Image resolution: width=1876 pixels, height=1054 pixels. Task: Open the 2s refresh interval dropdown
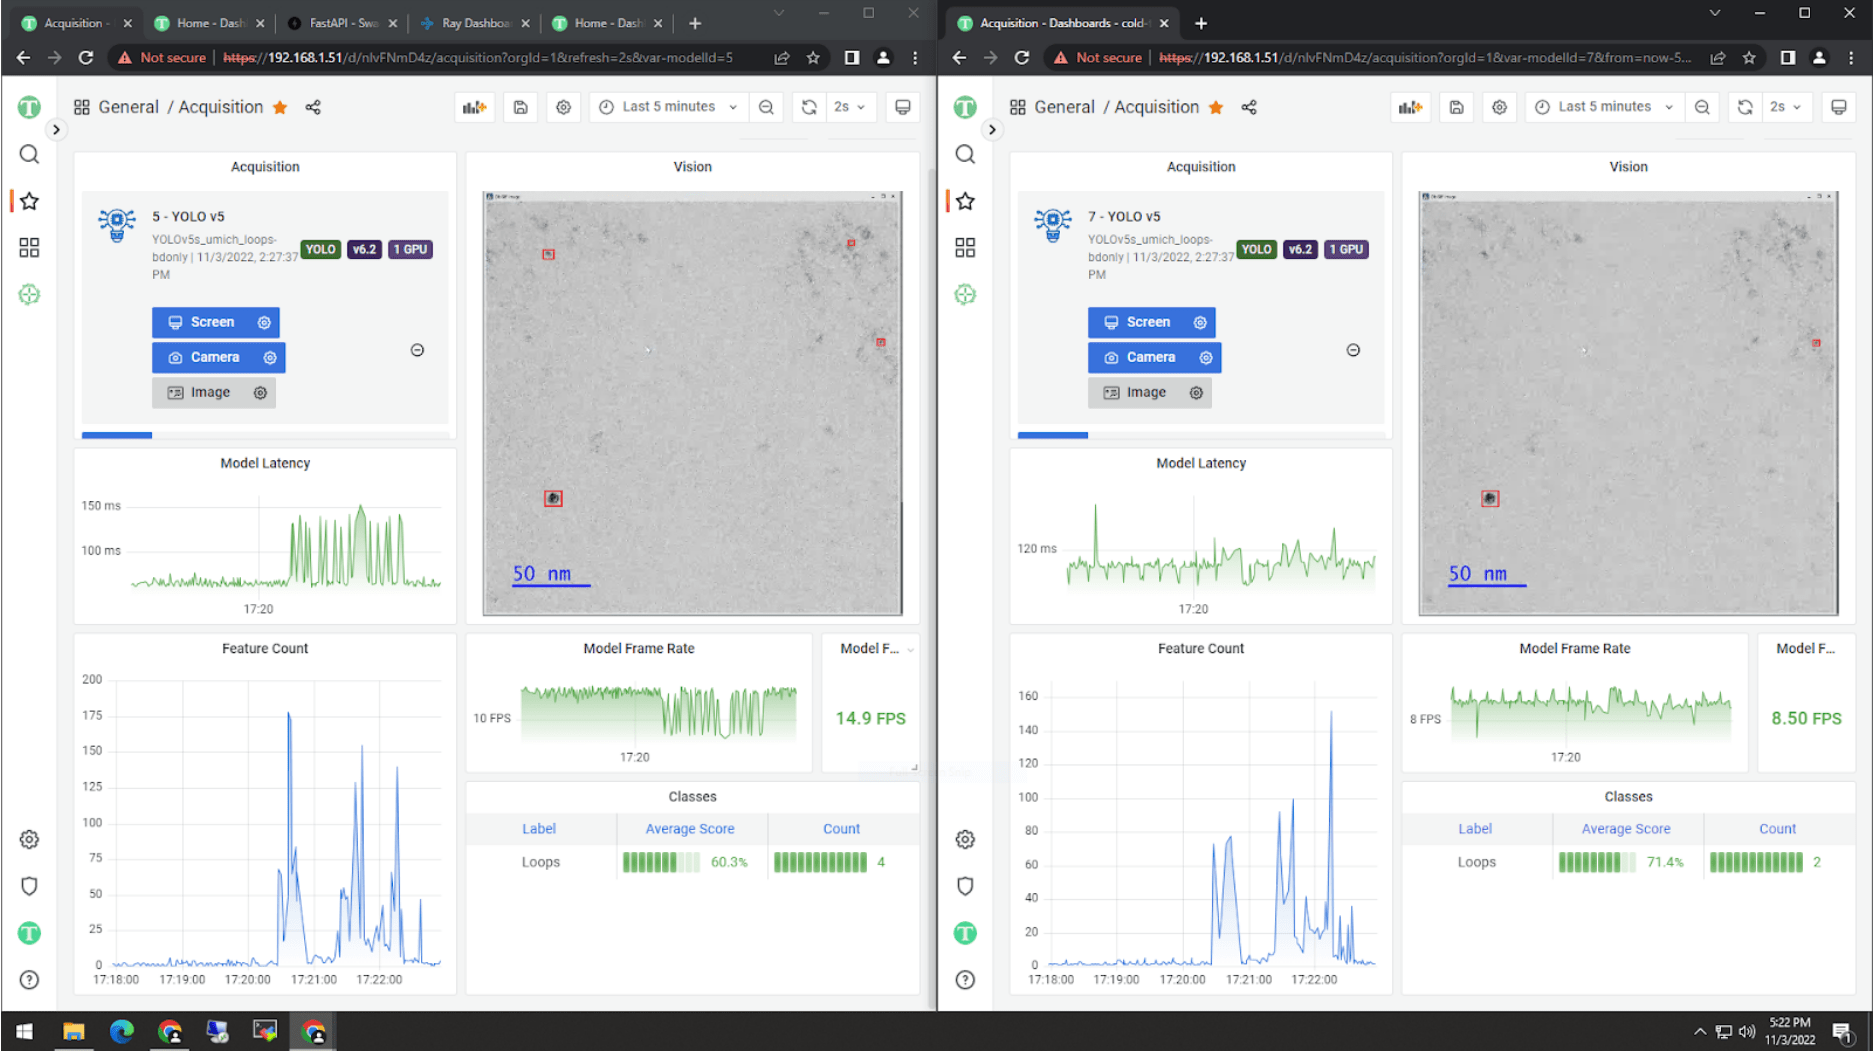851,107
